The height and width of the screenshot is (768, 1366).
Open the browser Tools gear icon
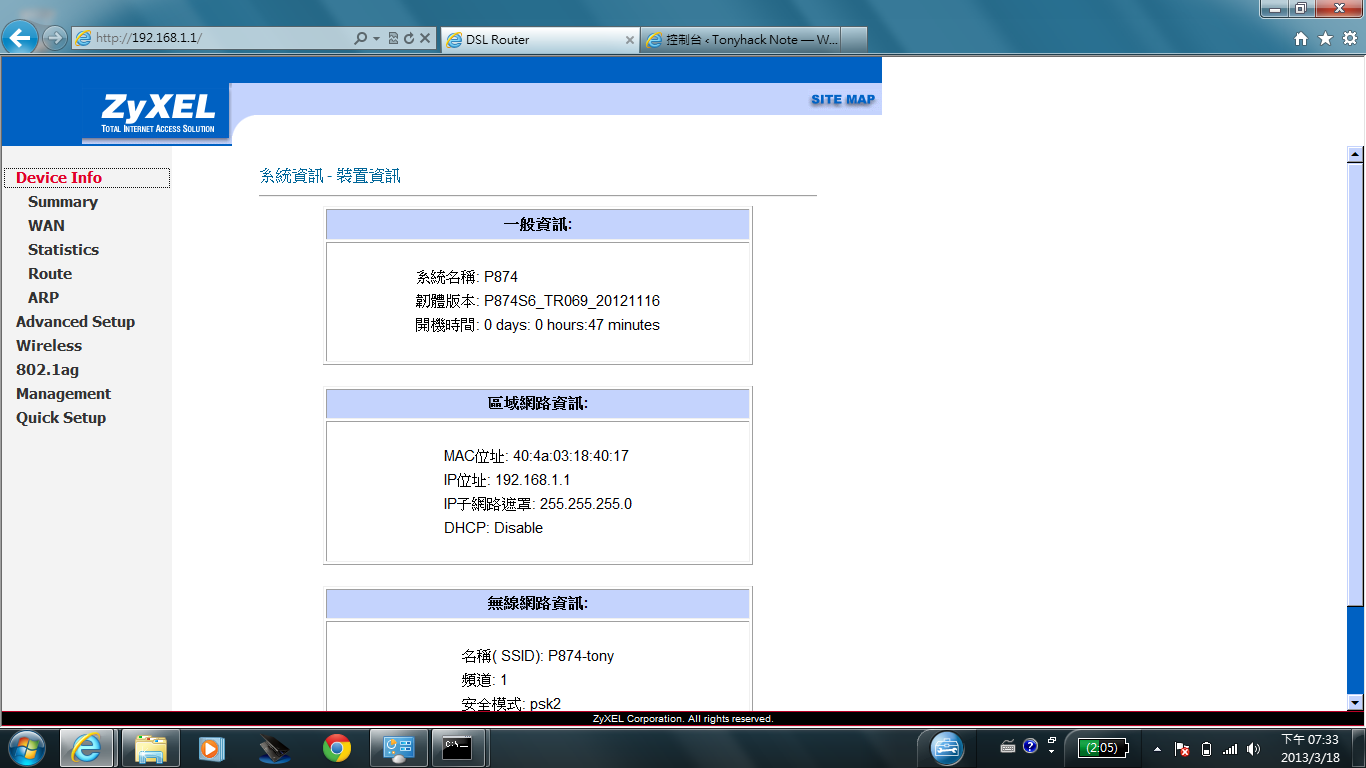coord(1349,38)
